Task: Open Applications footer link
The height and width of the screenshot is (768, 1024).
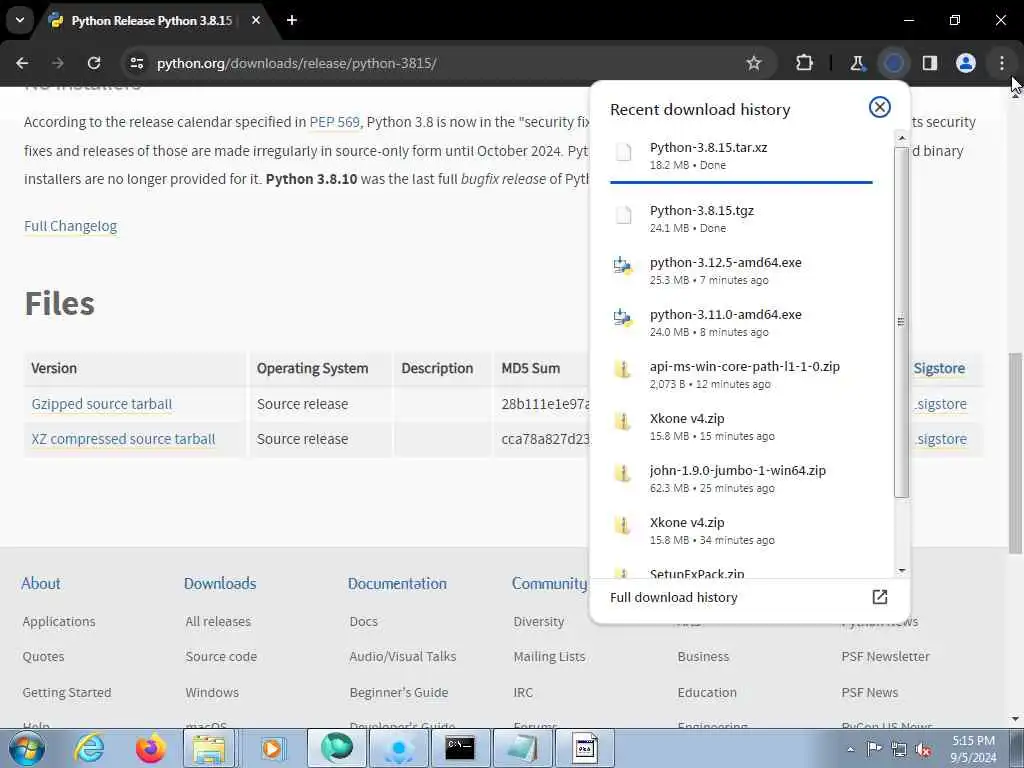Action: coord(59,622)
